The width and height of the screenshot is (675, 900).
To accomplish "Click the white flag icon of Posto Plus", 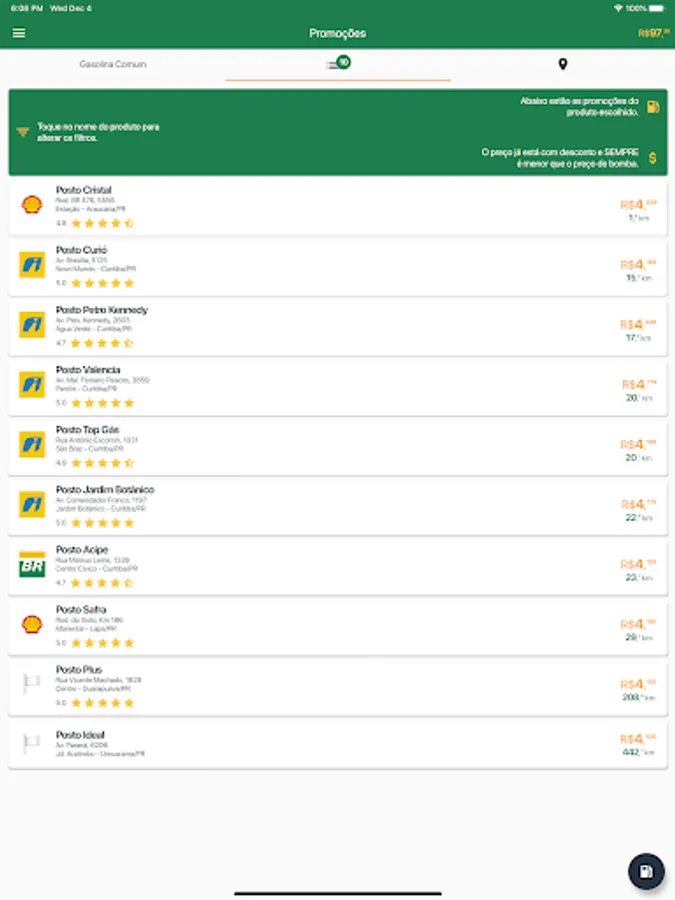I will pyautogui.click(x=32, y=683).
